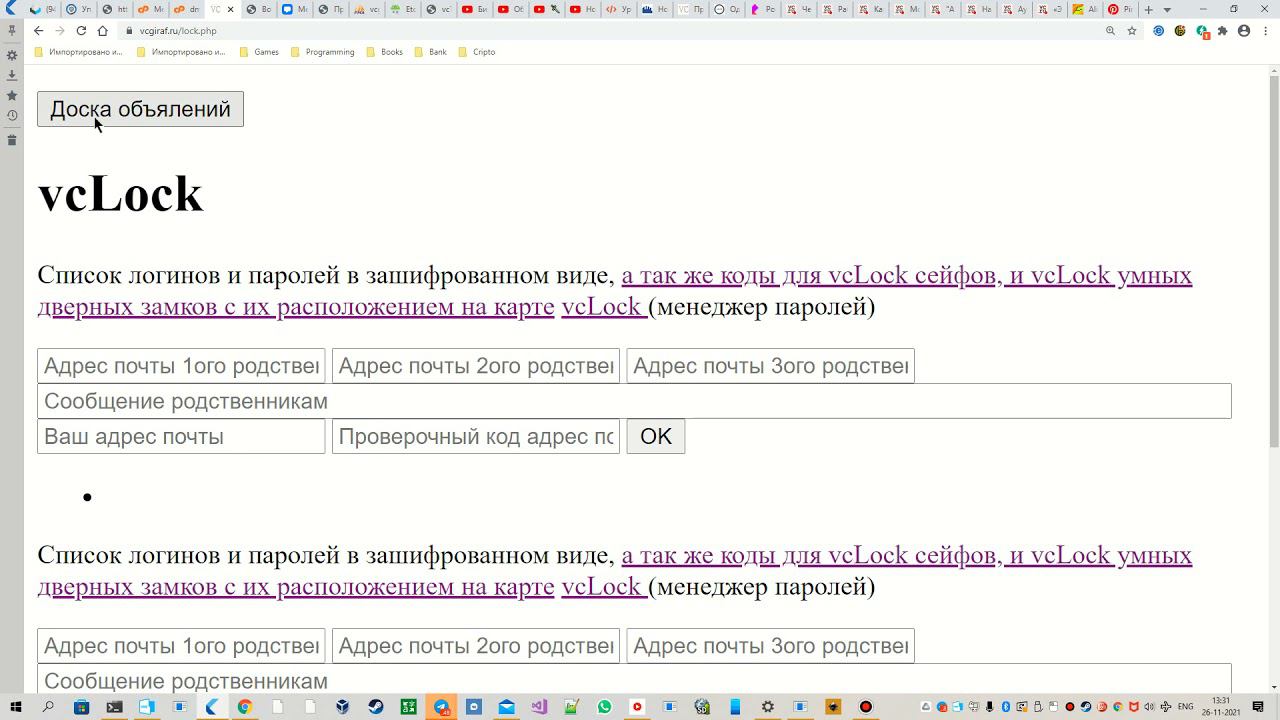This screenshot has height=720, width=1280.
Task: Open a new tab with plus button
Action: 1148,9
